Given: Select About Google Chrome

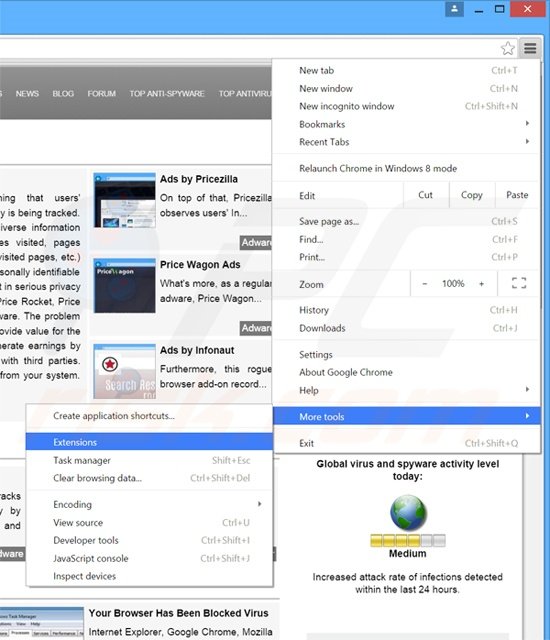Looking at the screenshot, I should pos(406,372).
